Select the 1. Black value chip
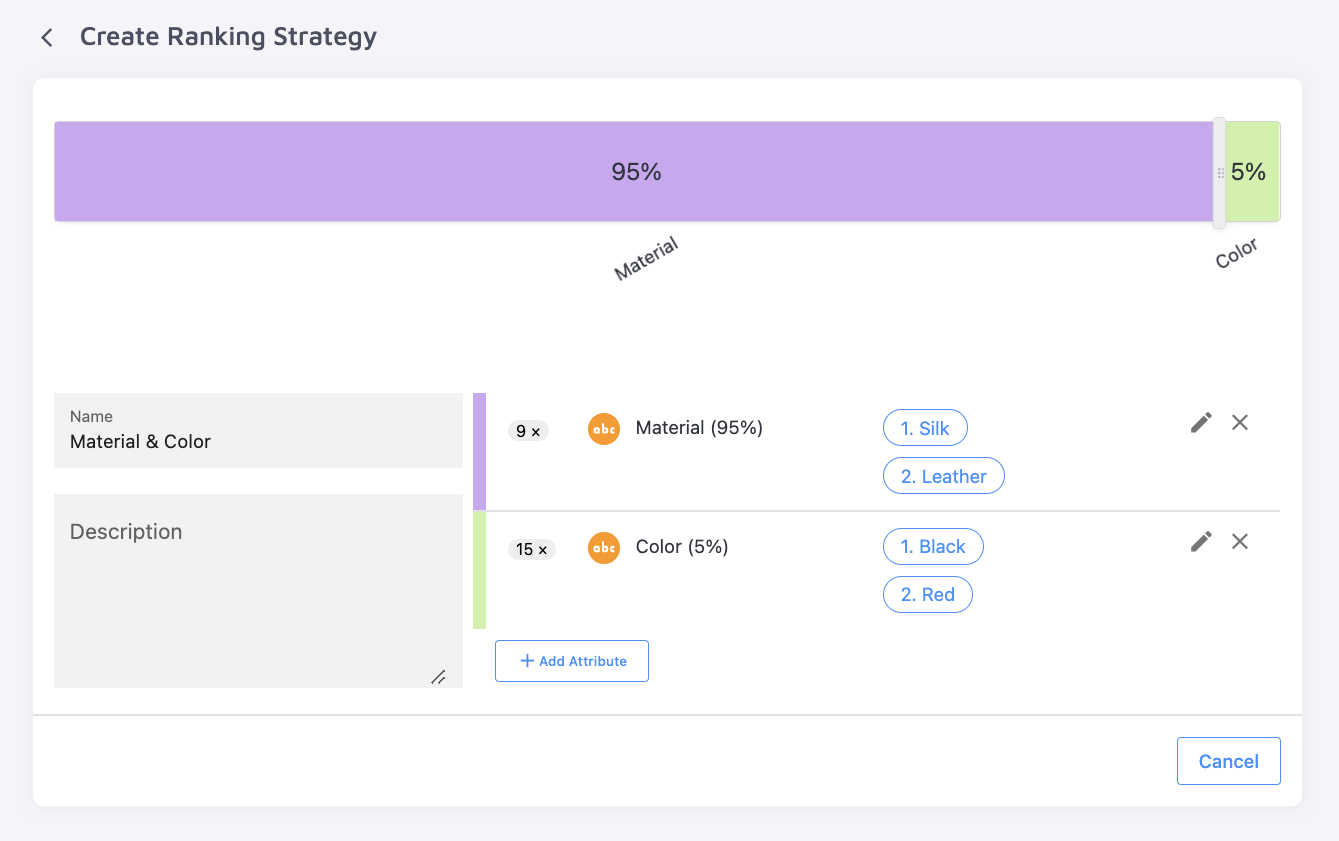Viewport: 1339px width, 841px height. pyautogui.click(x=933, y=547)
